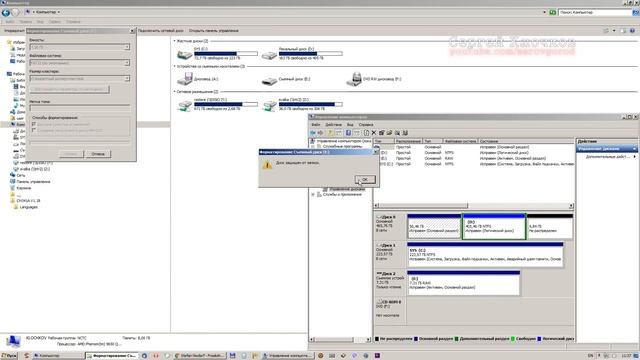Select the DVD RW дисковод (F:) icon
Viewport: 640px width, 360px height.
click(354, 79)
